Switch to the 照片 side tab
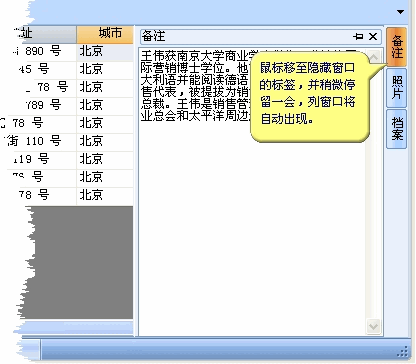416x364 pixels. tap(397, 87)
